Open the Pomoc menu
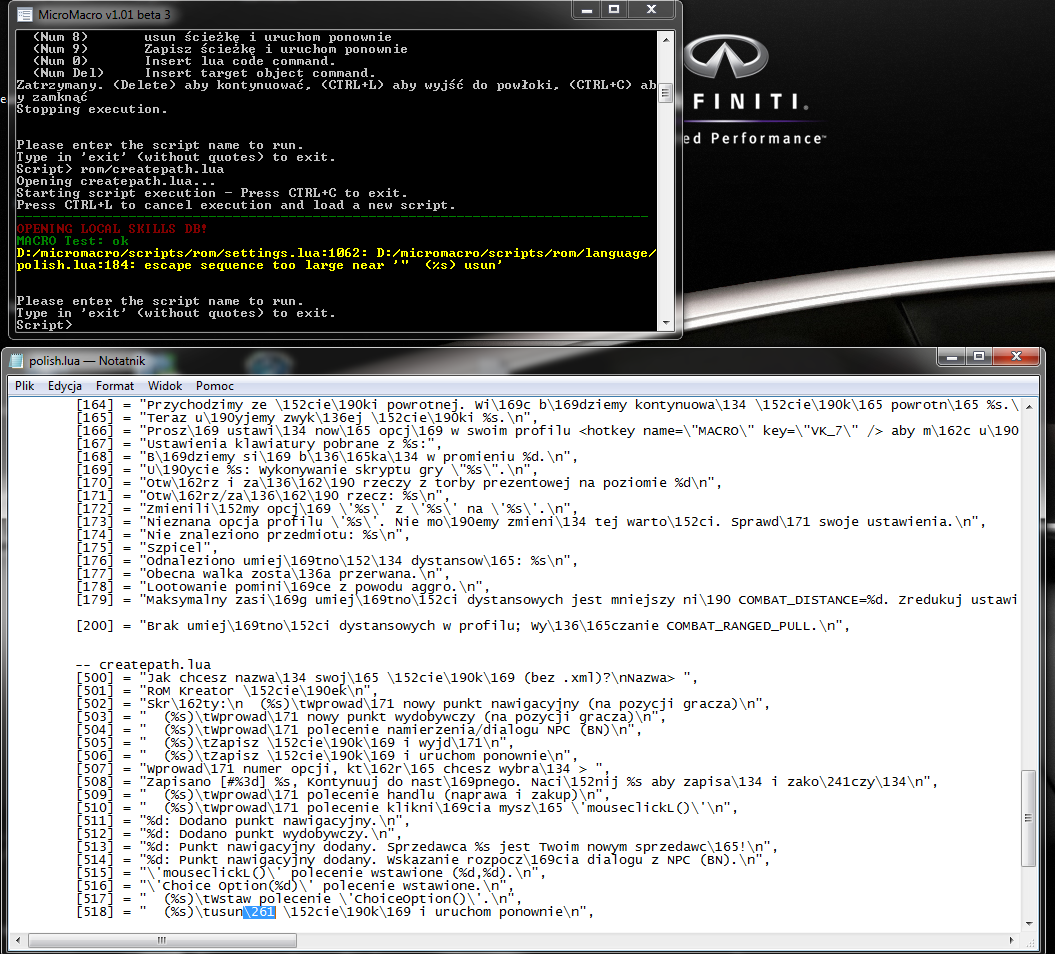 point(215,386)
